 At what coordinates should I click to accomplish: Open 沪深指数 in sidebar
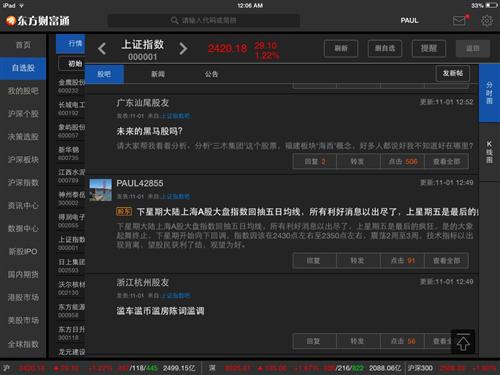coord(23,183)
